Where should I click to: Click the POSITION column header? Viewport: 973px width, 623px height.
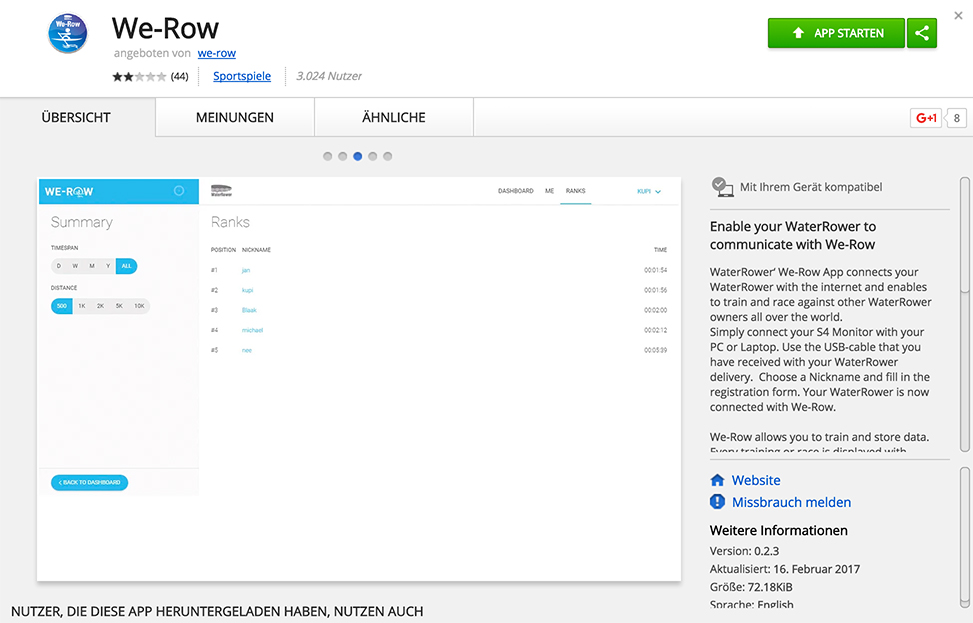click(x=223, y=250)
